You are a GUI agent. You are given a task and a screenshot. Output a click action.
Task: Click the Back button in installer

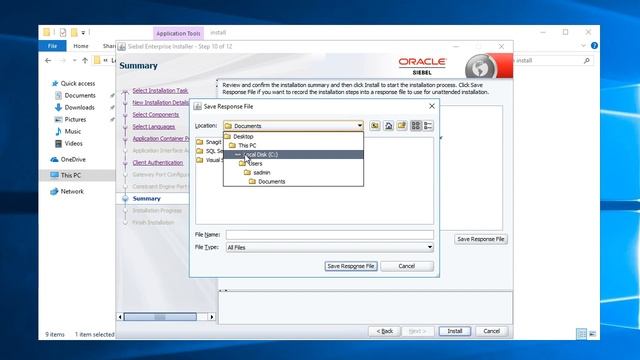coord(384,331)
